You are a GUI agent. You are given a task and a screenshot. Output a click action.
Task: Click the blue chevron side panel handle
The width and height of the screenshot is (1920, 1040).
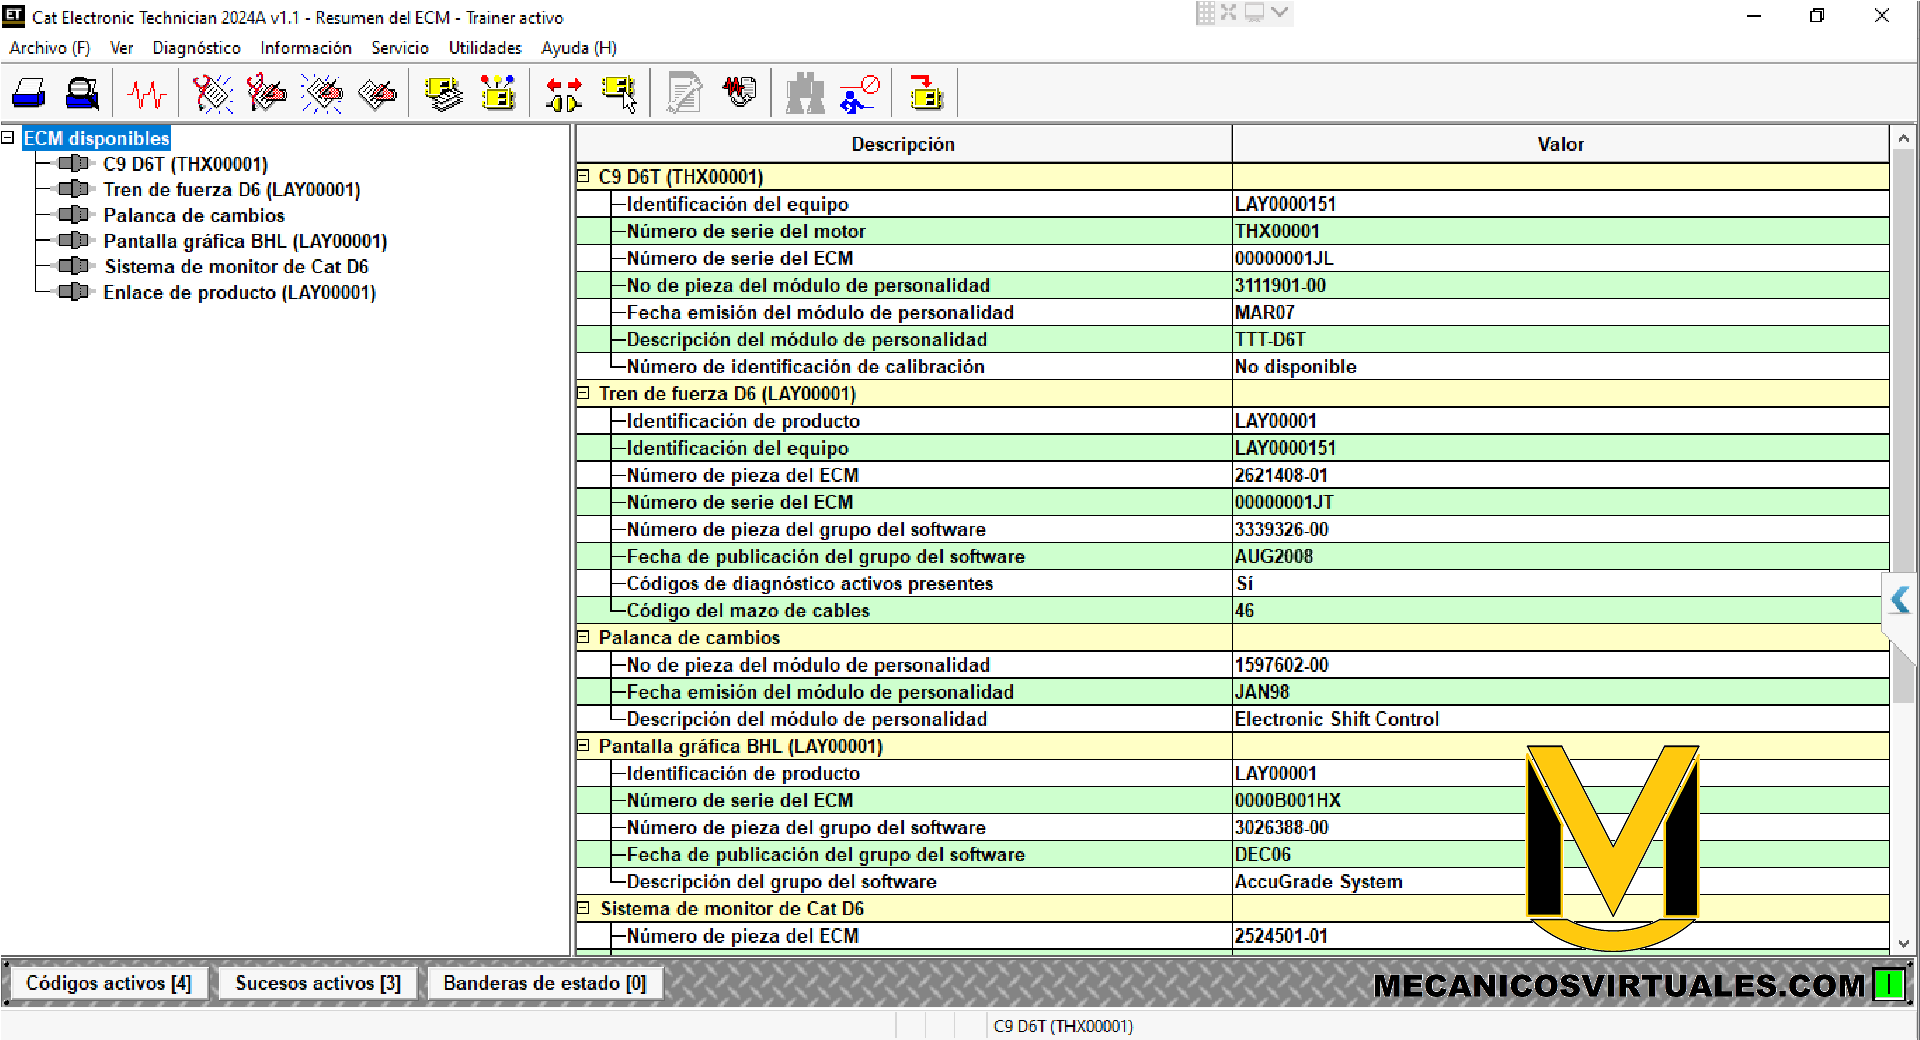[x=1900, y=600]
